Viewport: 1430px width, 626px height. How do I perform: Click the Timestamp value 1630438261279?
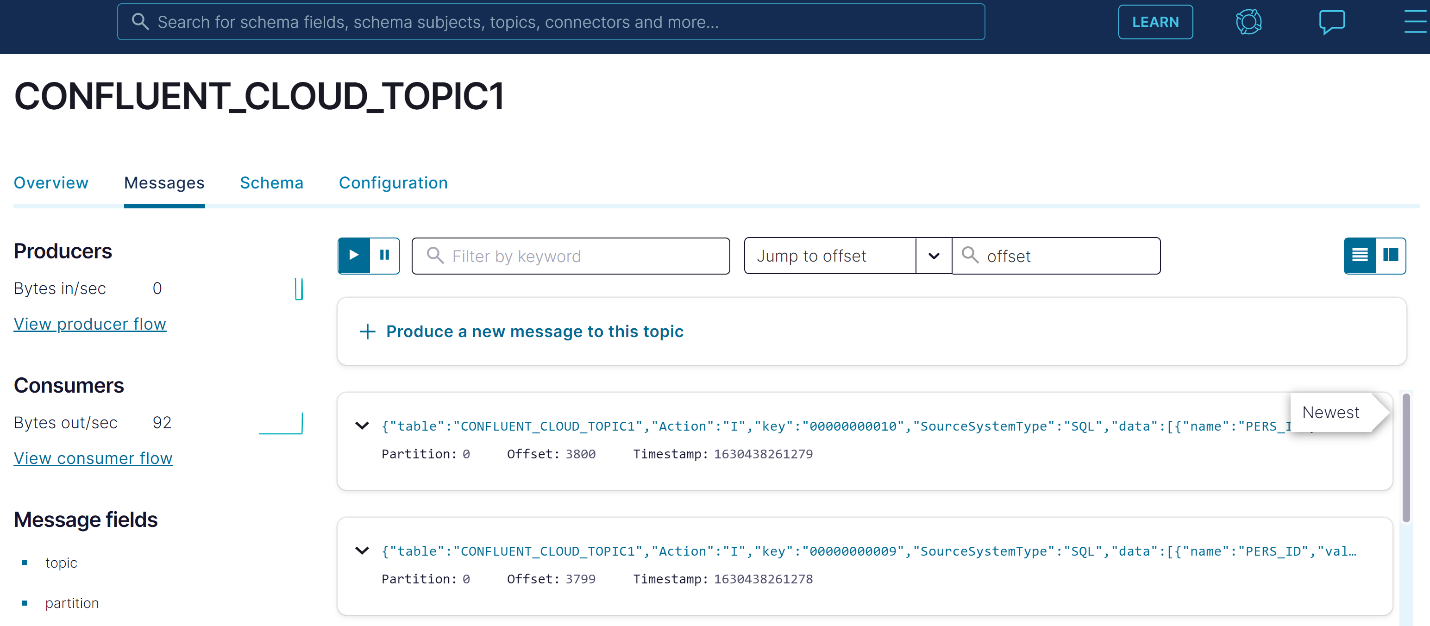(x=761, y=454)
